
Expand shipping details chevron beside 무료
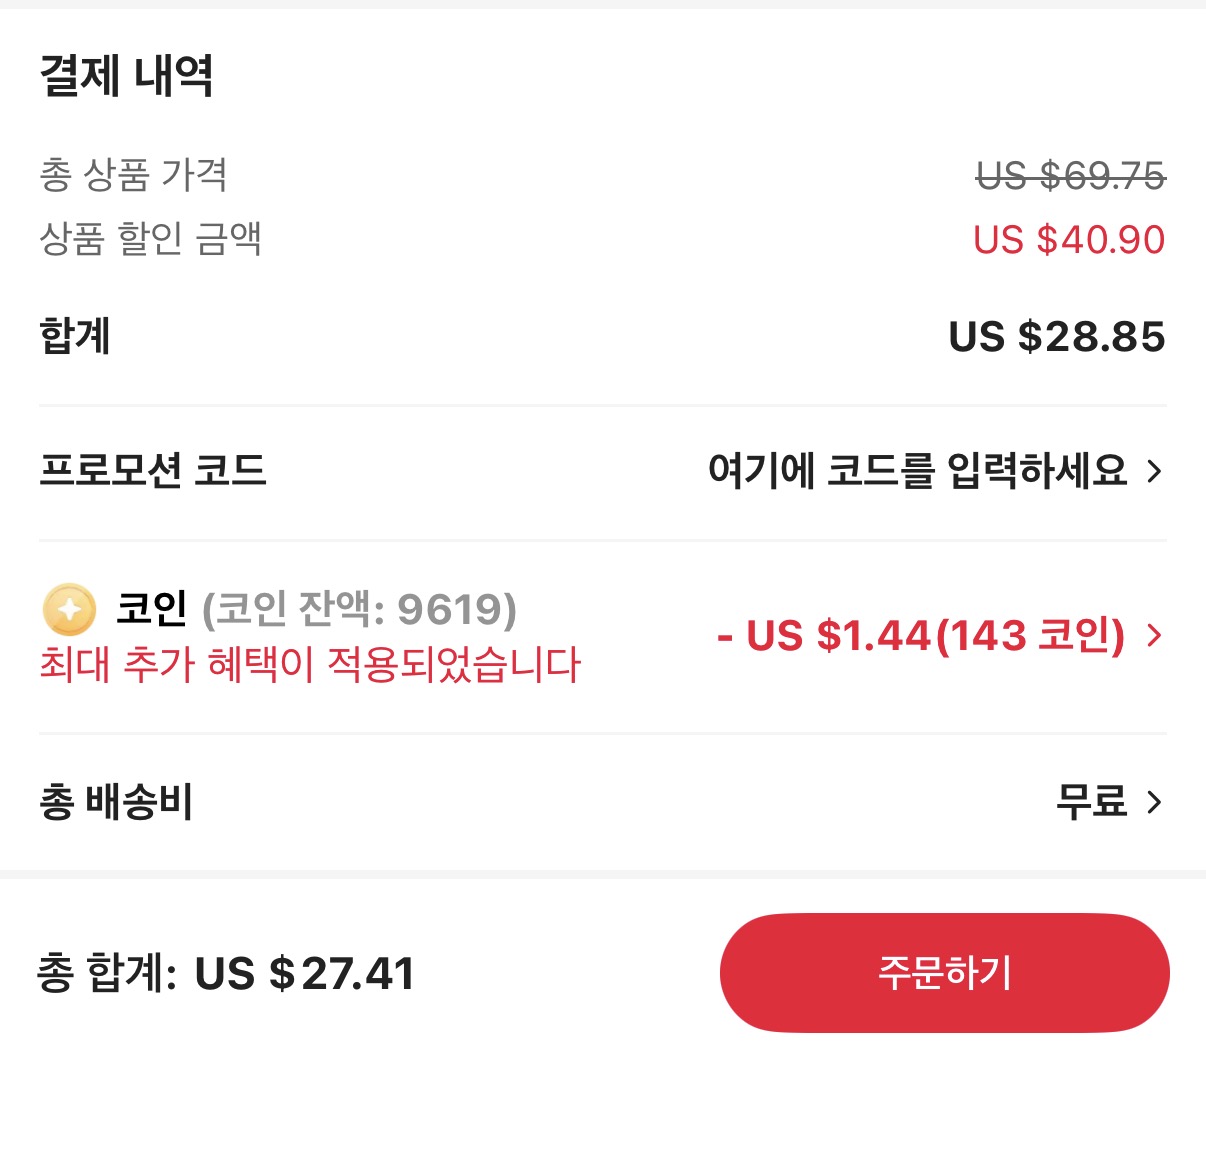[1154, 802]
